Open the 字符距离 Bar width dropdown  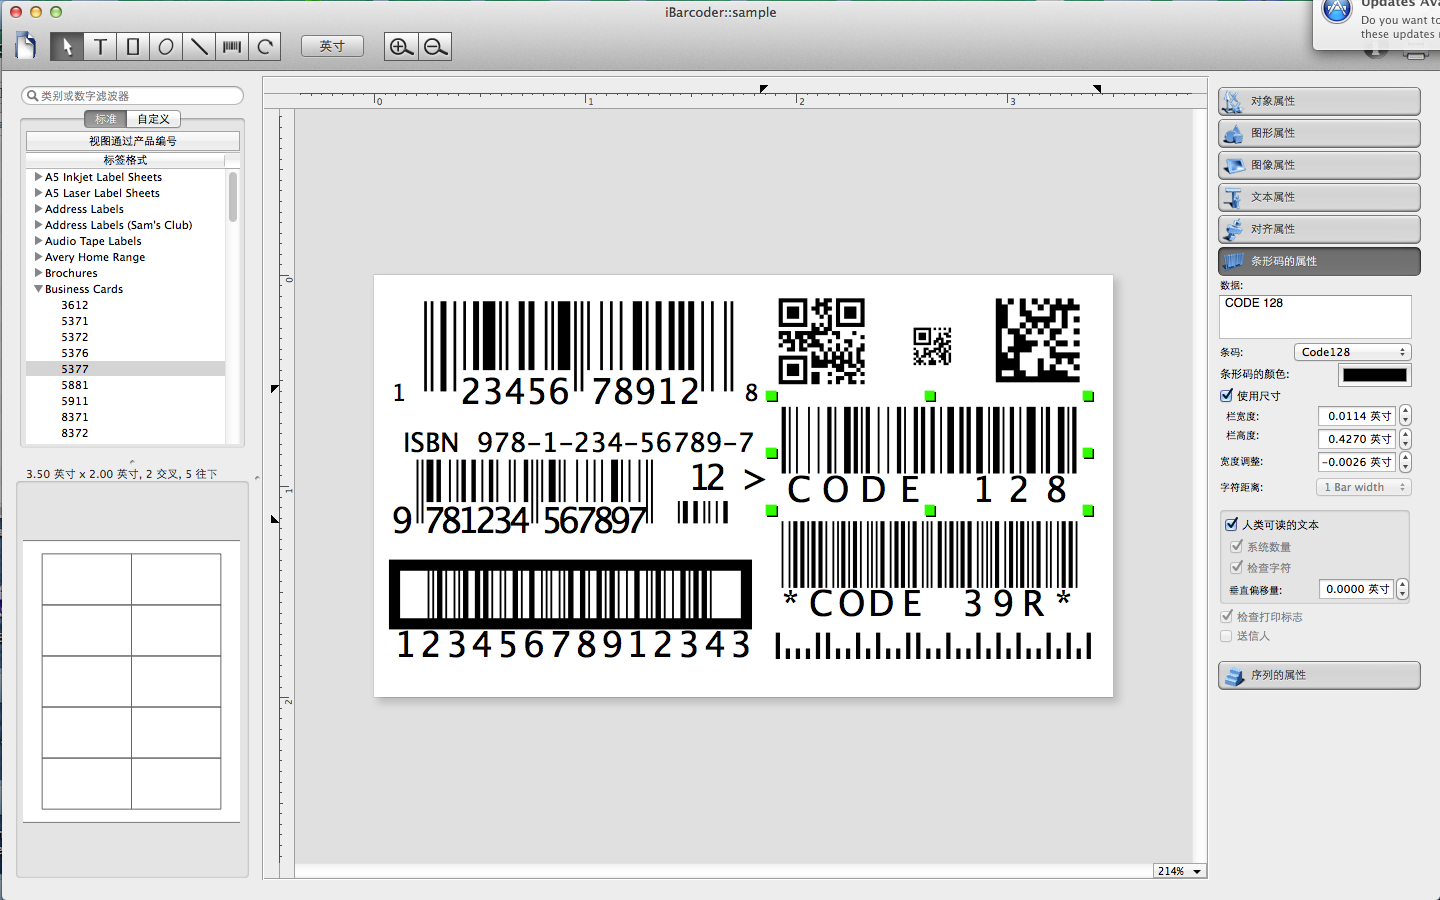pyautogui.click(x=1363, y=487)
